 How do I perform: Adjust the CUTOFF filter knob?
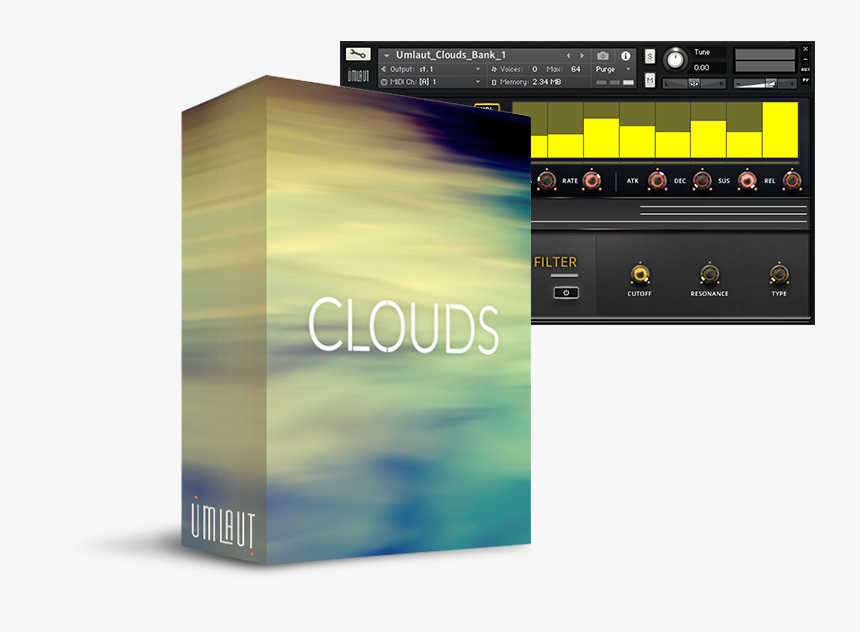click(x=640, y=274)
